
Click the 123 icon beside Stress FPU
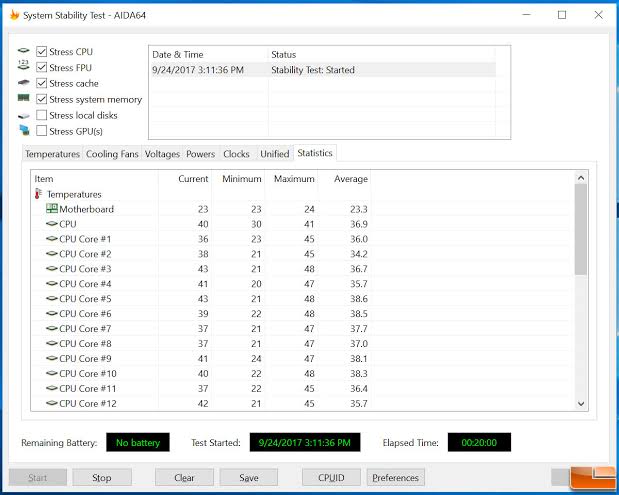[x=24, y=65]
